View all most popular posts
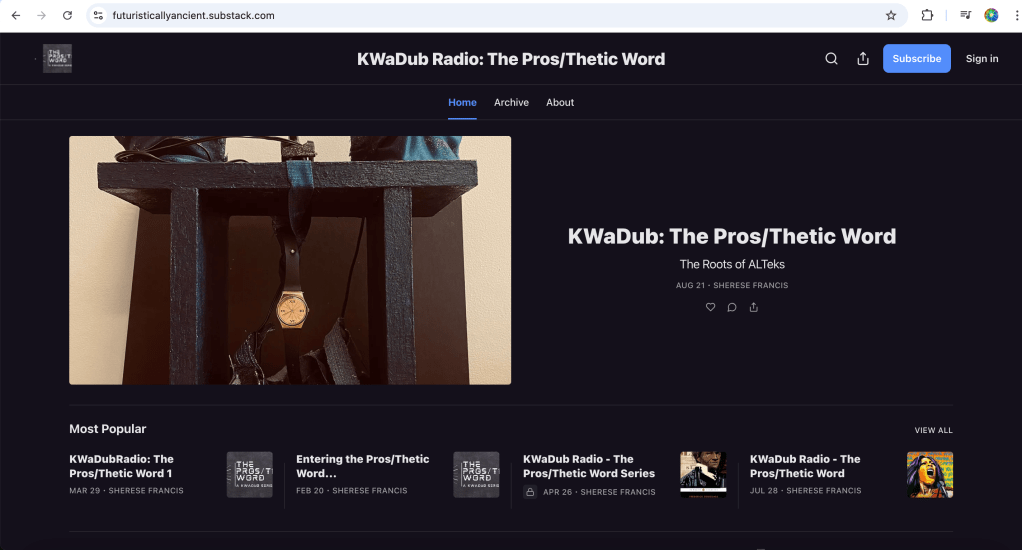The height and width of the screenshot is (550, 1022). 933,430
